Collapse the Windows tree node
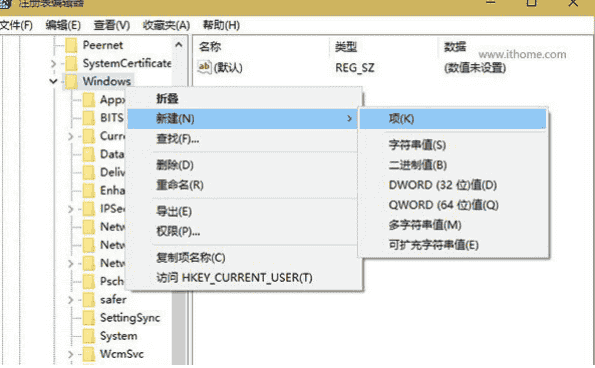Image resolution: width=595 pixels, height=368 pixels. pos(53,81)
